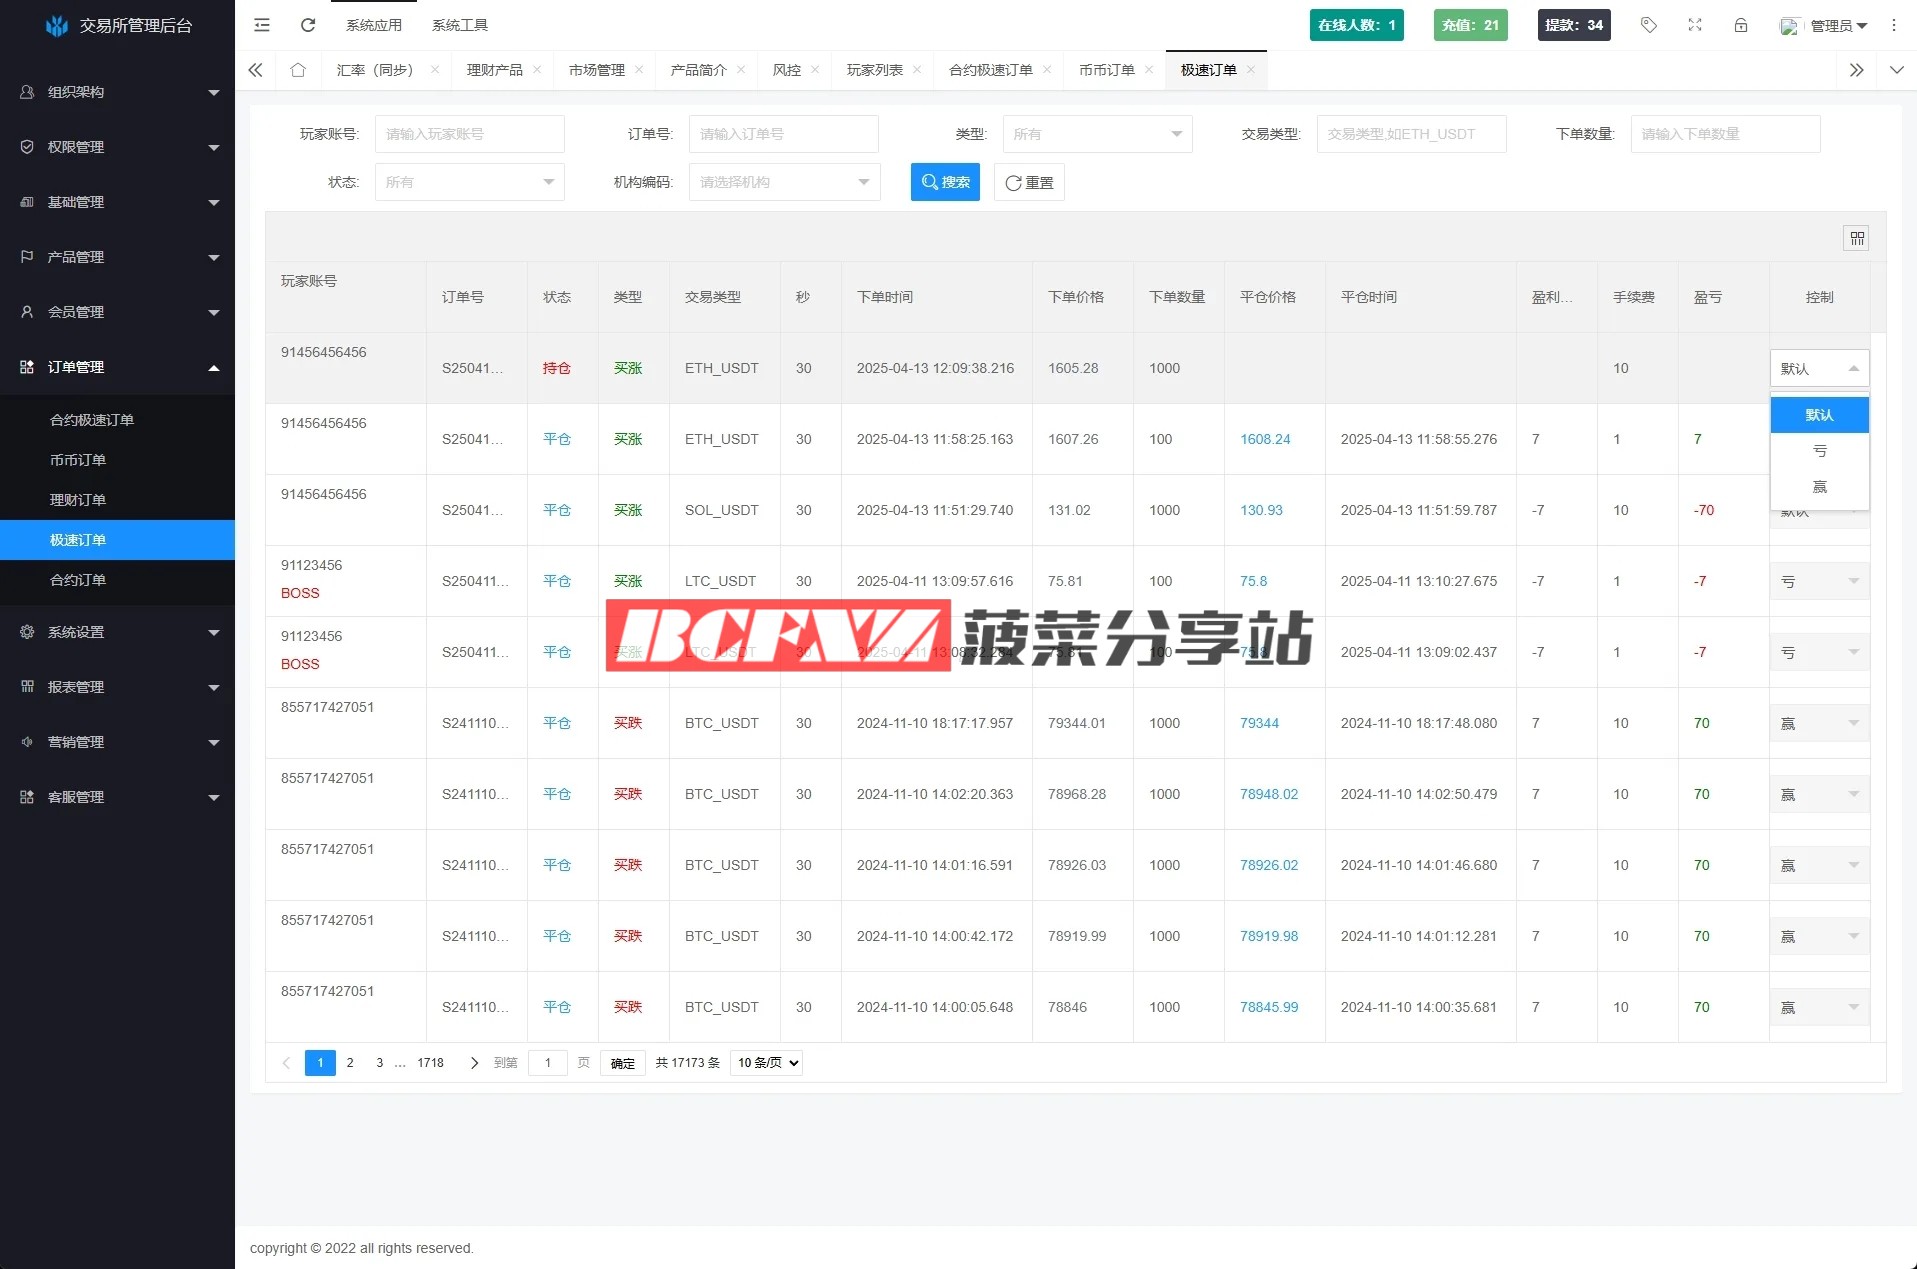Open the table column filter icon

[x=1856, y=238]
